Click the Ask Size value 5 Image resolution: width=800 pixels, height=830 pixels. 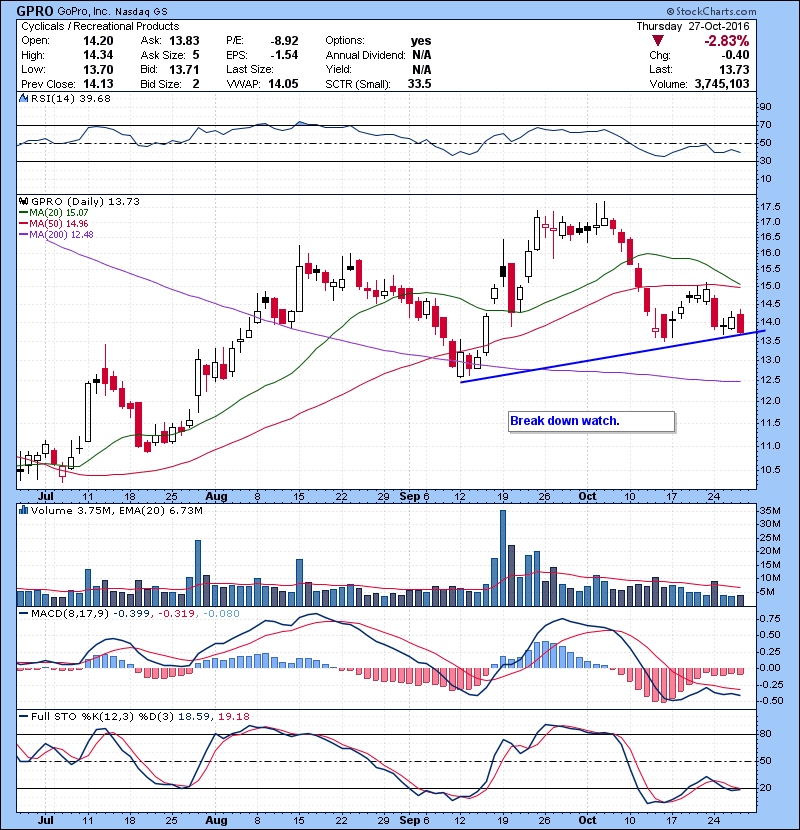(196, 55)
